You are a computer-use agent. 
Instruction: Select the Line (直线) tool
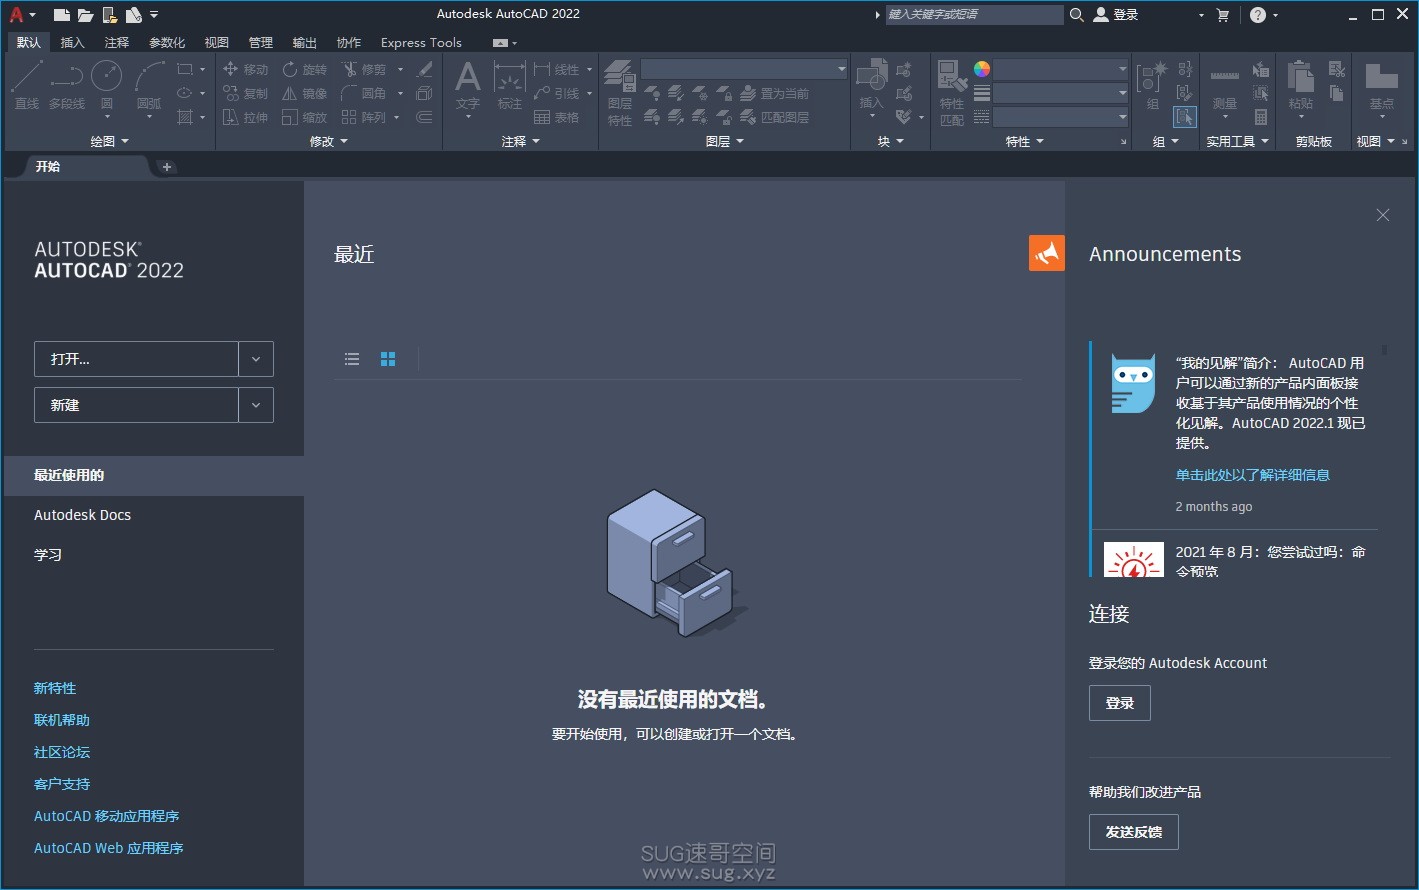pos(27,85)
